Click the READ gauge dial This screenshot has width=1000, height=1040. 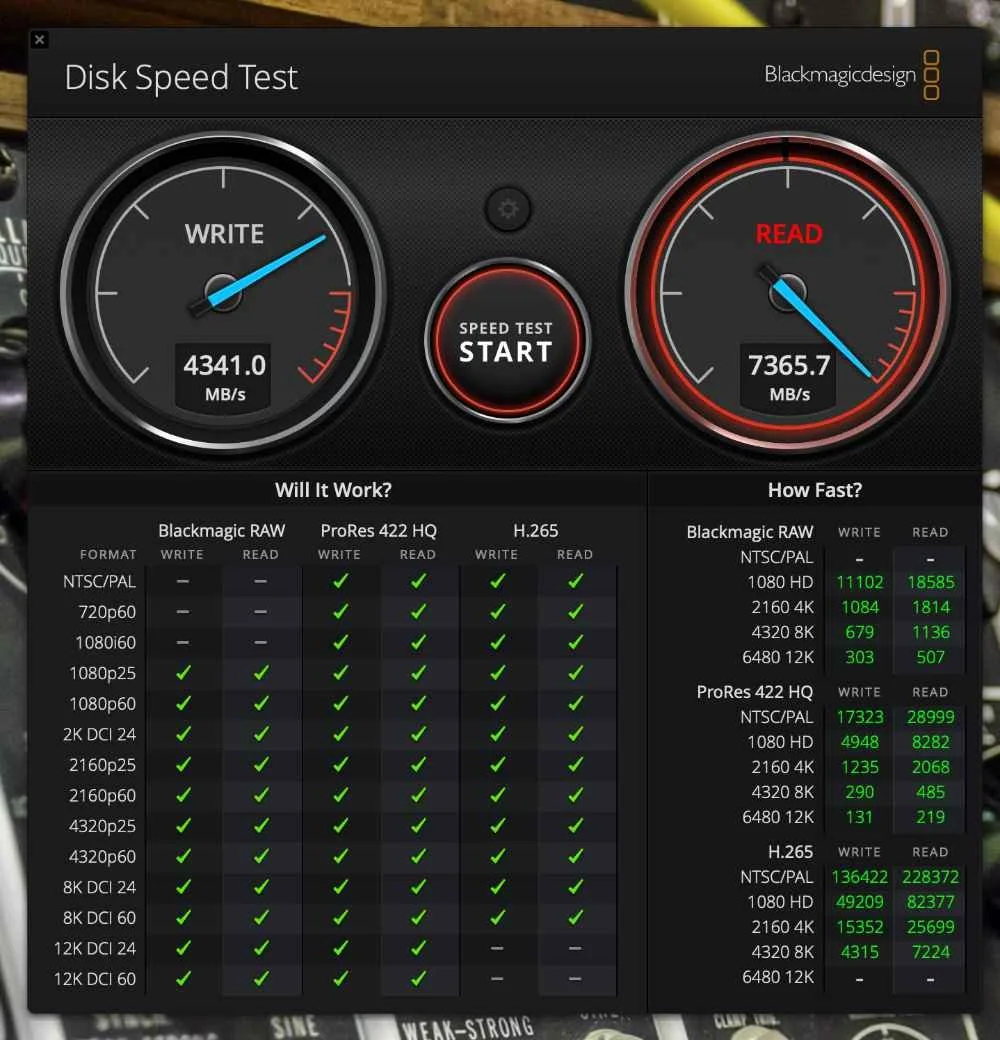click(788, 292)
